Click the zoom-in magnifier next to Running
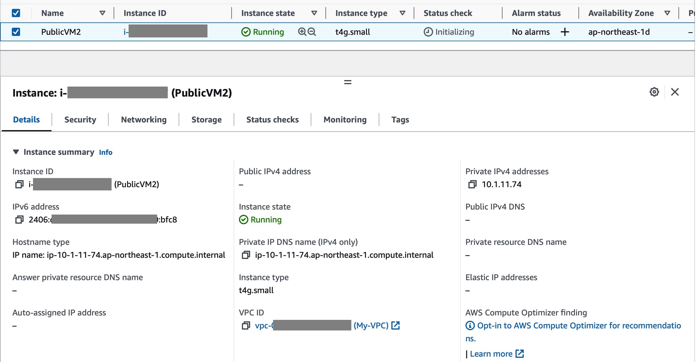This screenshot has height=362, width=700. coord(302,32)
